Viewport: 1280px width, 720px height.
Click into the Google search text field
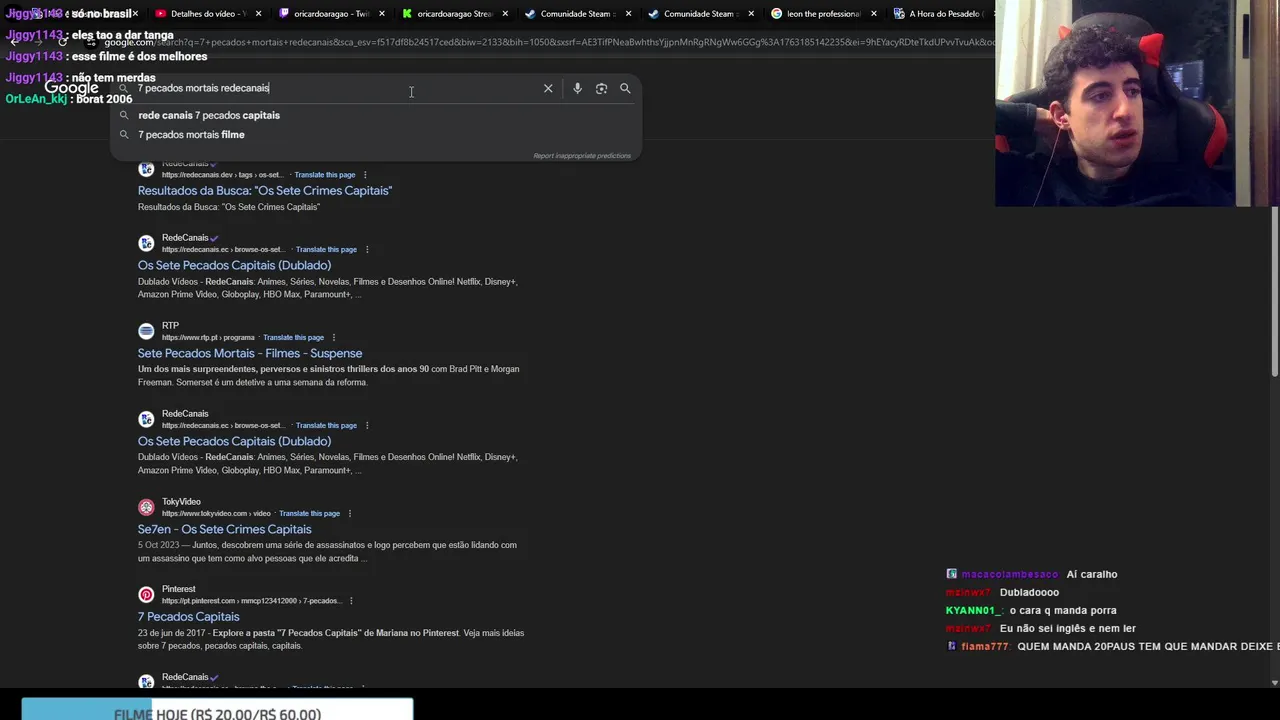[335, 88]
